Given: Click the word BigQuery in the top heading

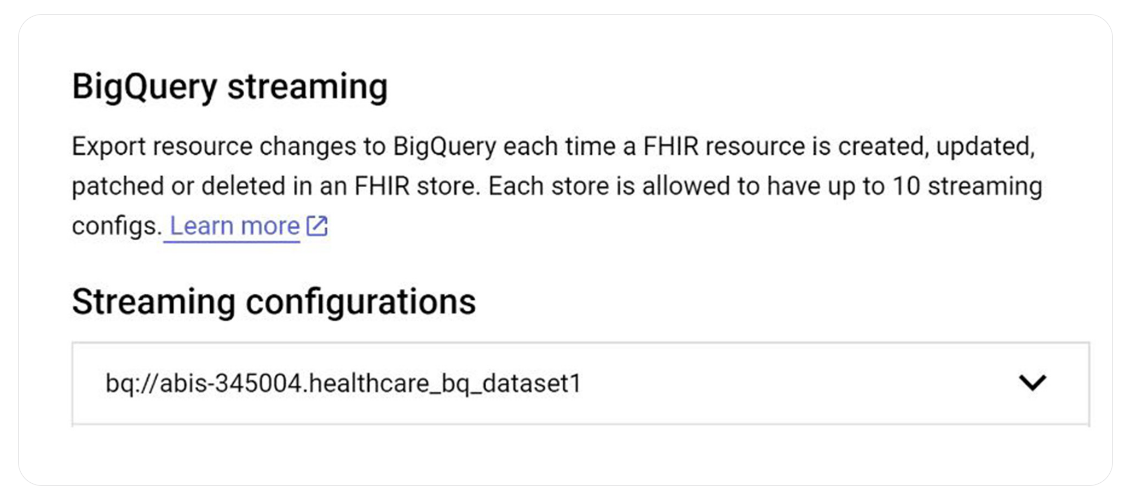Looking at the screenshot, I should point(144,87).
